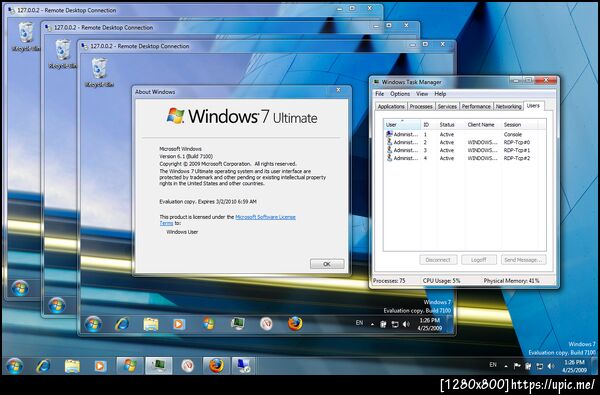The image size is (600, 395).
Task: Click the Logoff button in Task Manager
Action: click(479, 260)
